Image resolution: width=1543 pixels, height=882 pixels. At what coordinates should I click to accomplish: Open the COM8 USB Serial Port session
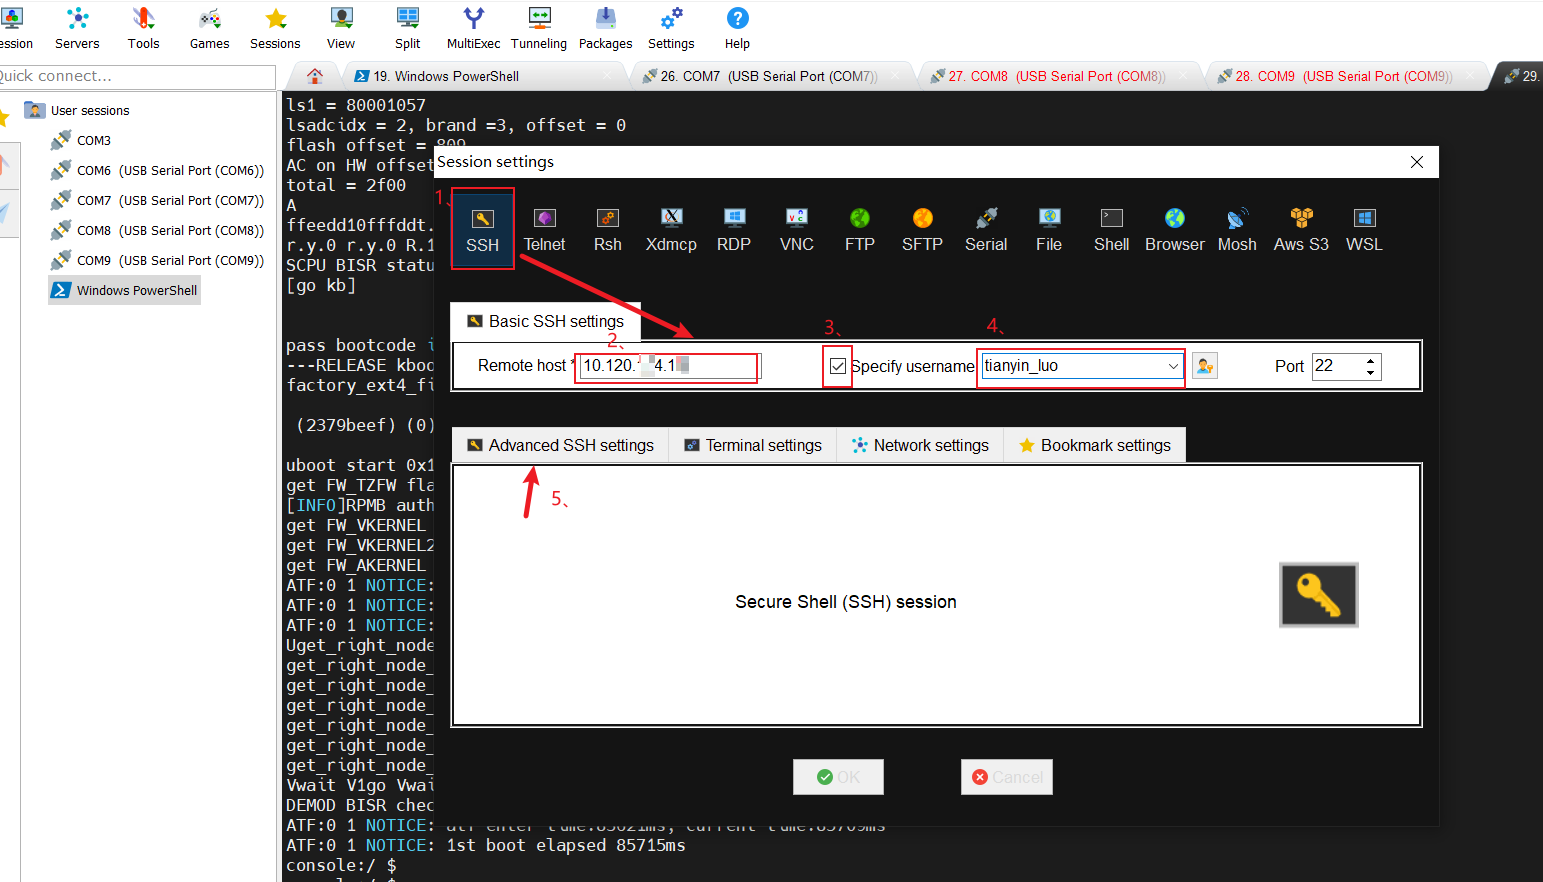pyautogui.click(x=158, y=230)
